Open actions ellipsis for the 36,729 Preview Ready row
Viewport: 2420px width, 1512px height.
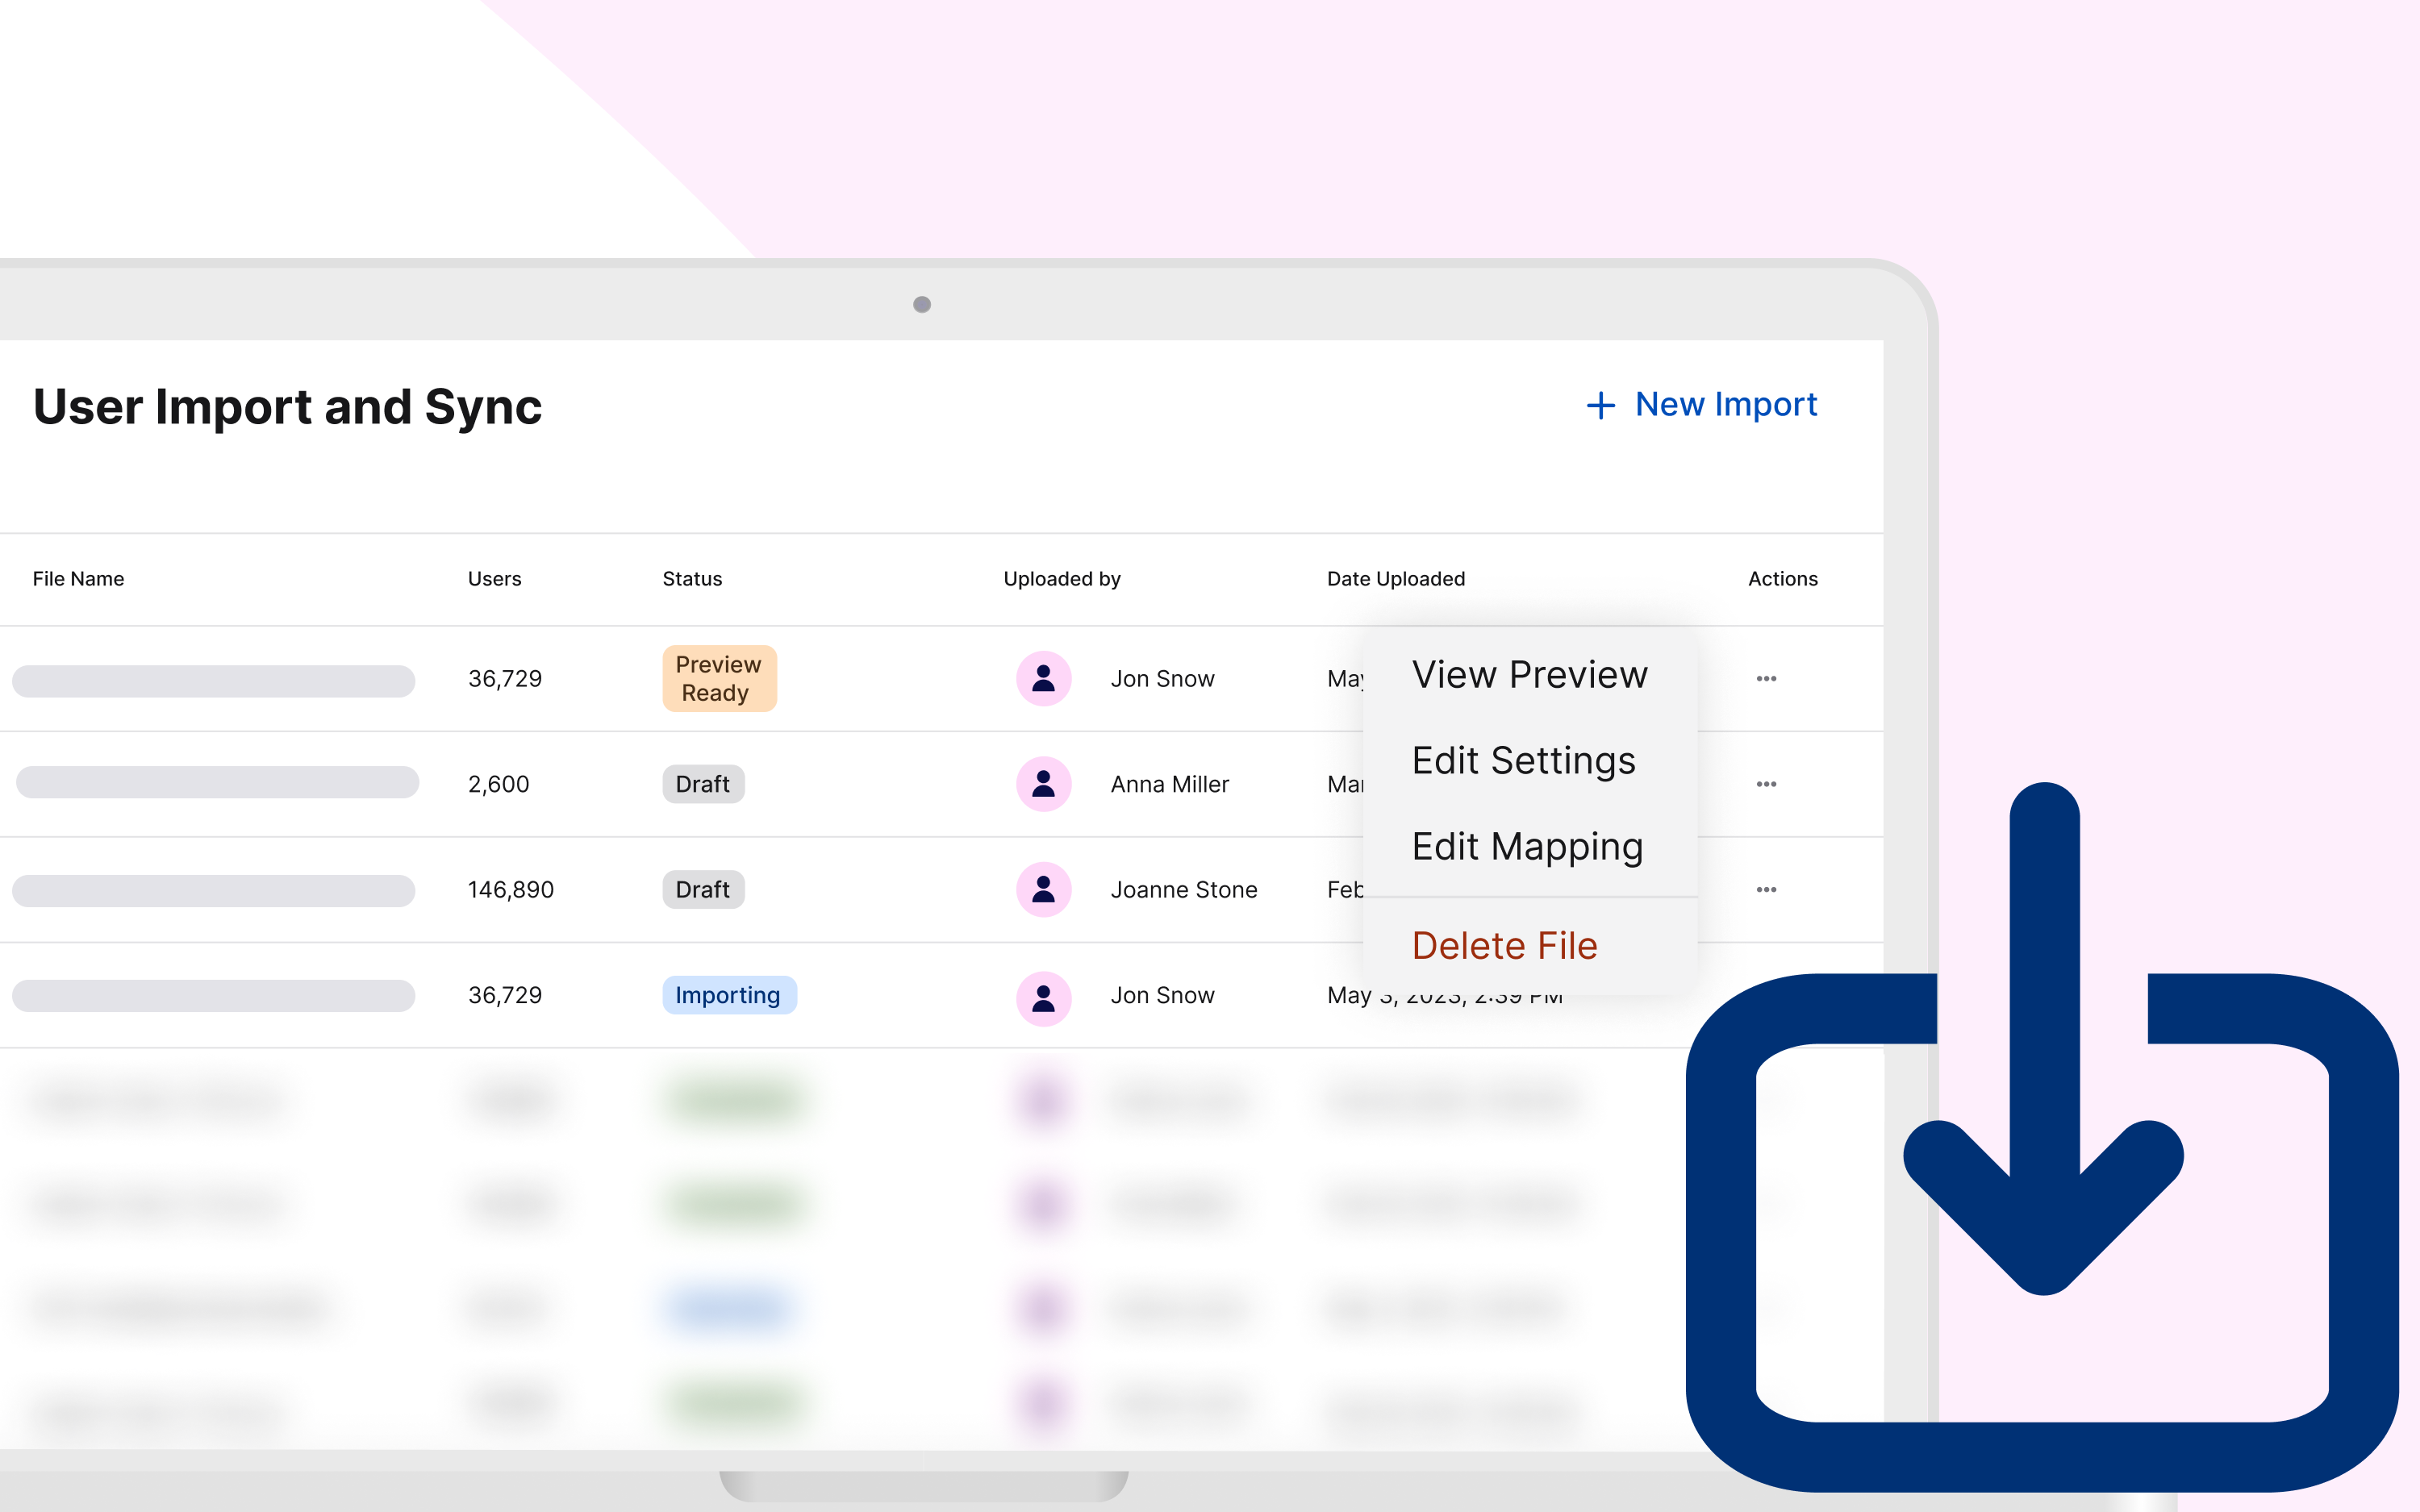click(x=1766, y=679)
